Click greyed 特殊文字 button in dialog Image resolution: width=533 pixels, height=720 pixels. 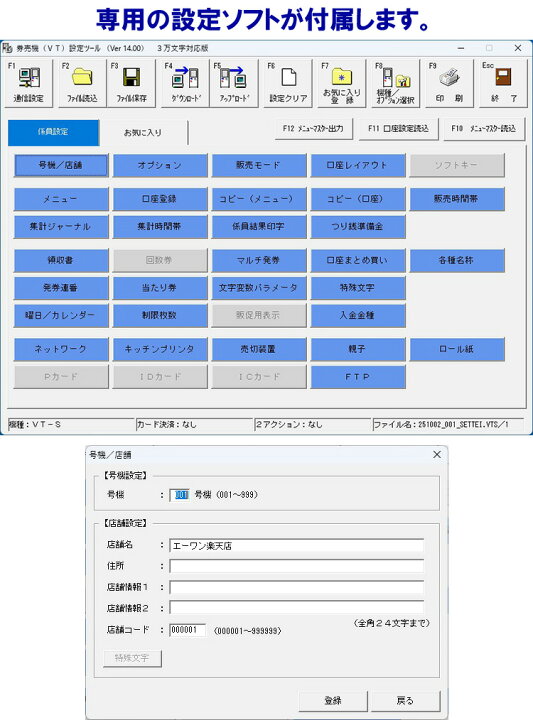point(132,658)
